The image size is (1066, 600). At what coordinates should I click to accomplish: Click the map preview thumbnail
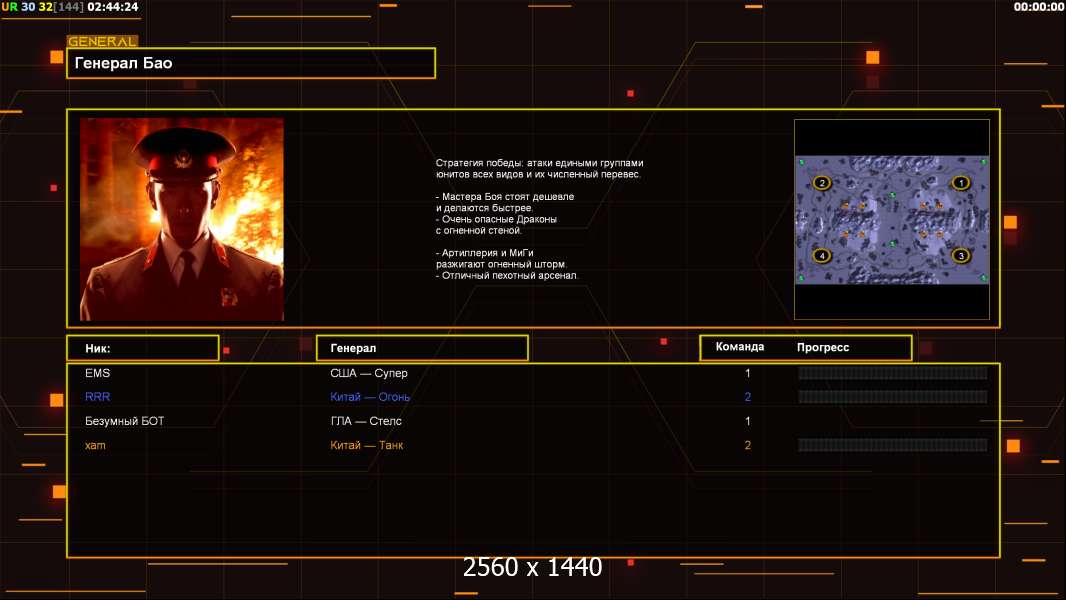(892, 219)
